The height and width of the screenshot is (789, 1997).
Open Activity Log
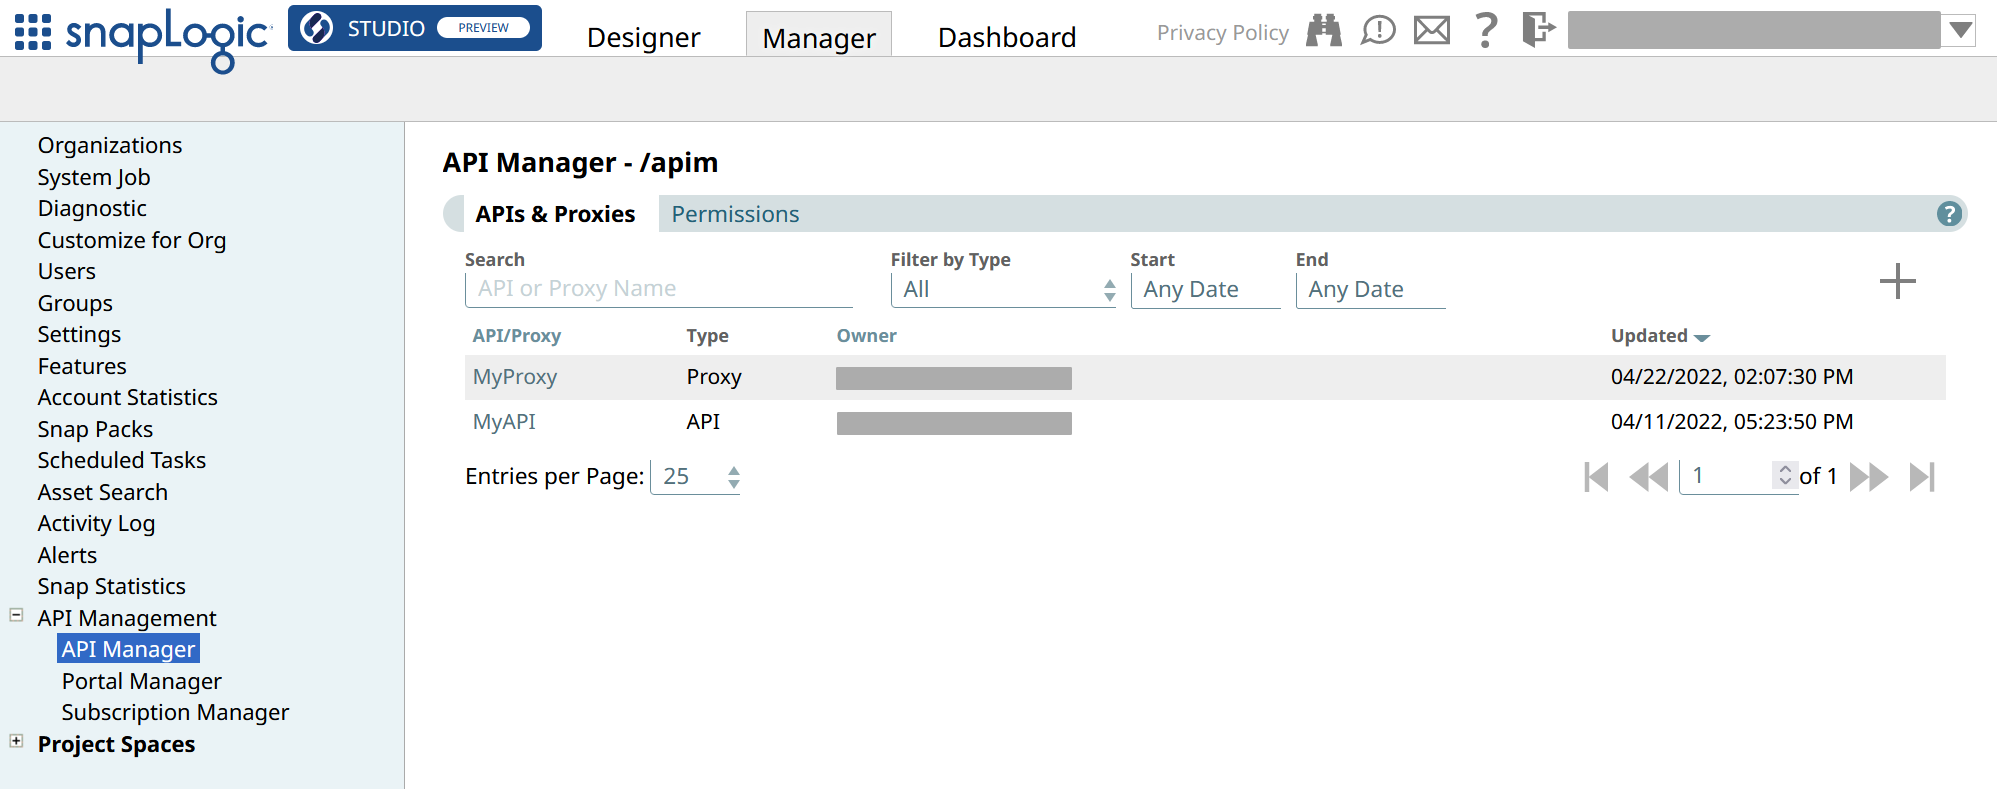point(96,523)
